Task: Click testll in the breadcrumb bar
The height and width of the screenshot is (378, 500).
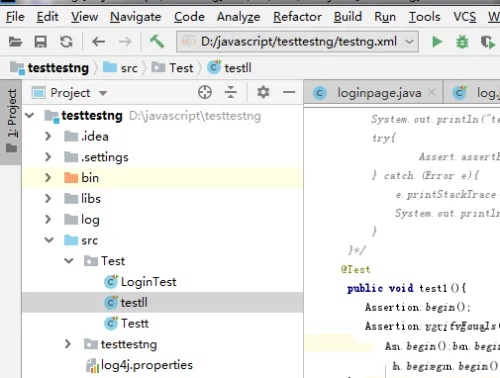Action: [x=229, y=68]
